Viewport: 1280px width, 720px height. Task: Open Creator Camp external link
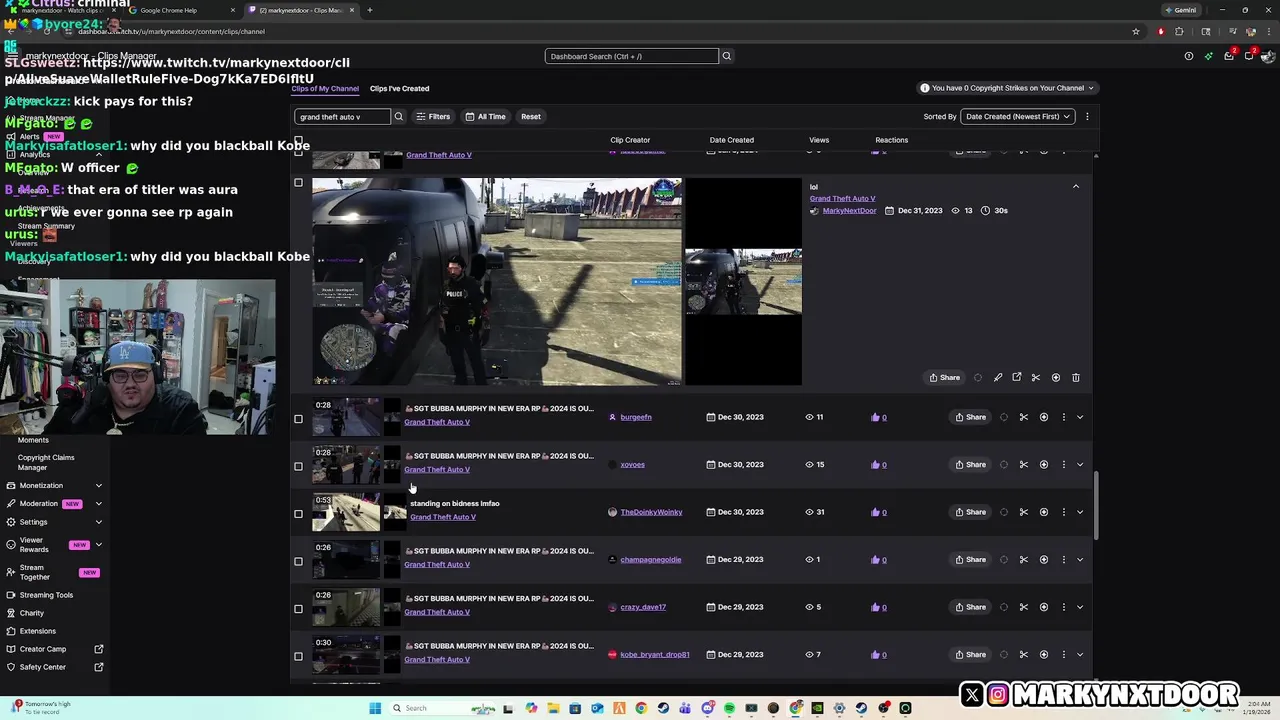[x=61, y=649]
